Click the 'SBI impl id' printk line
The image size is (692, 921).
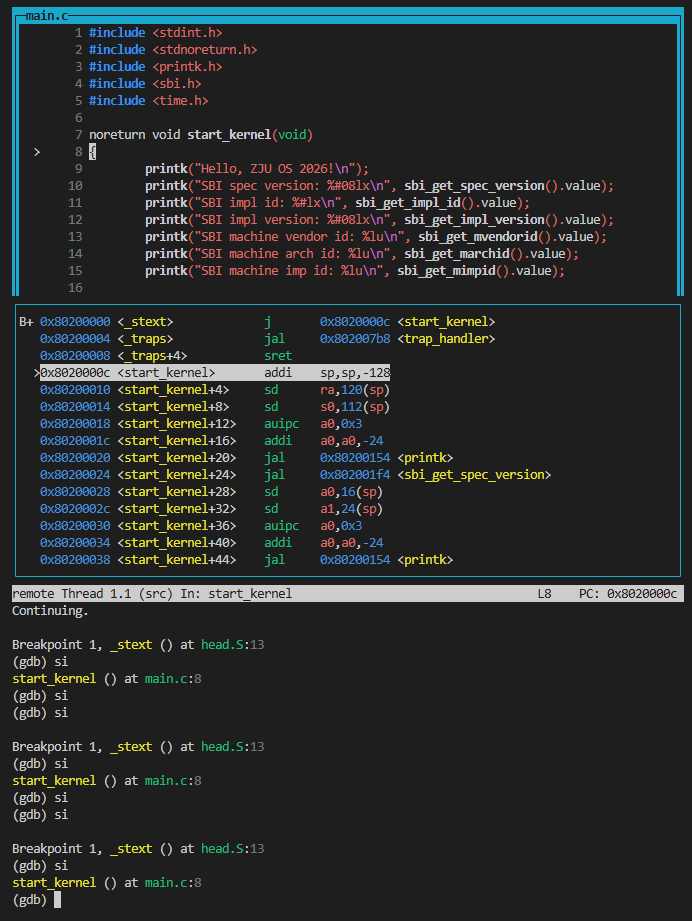pos(337,203)
